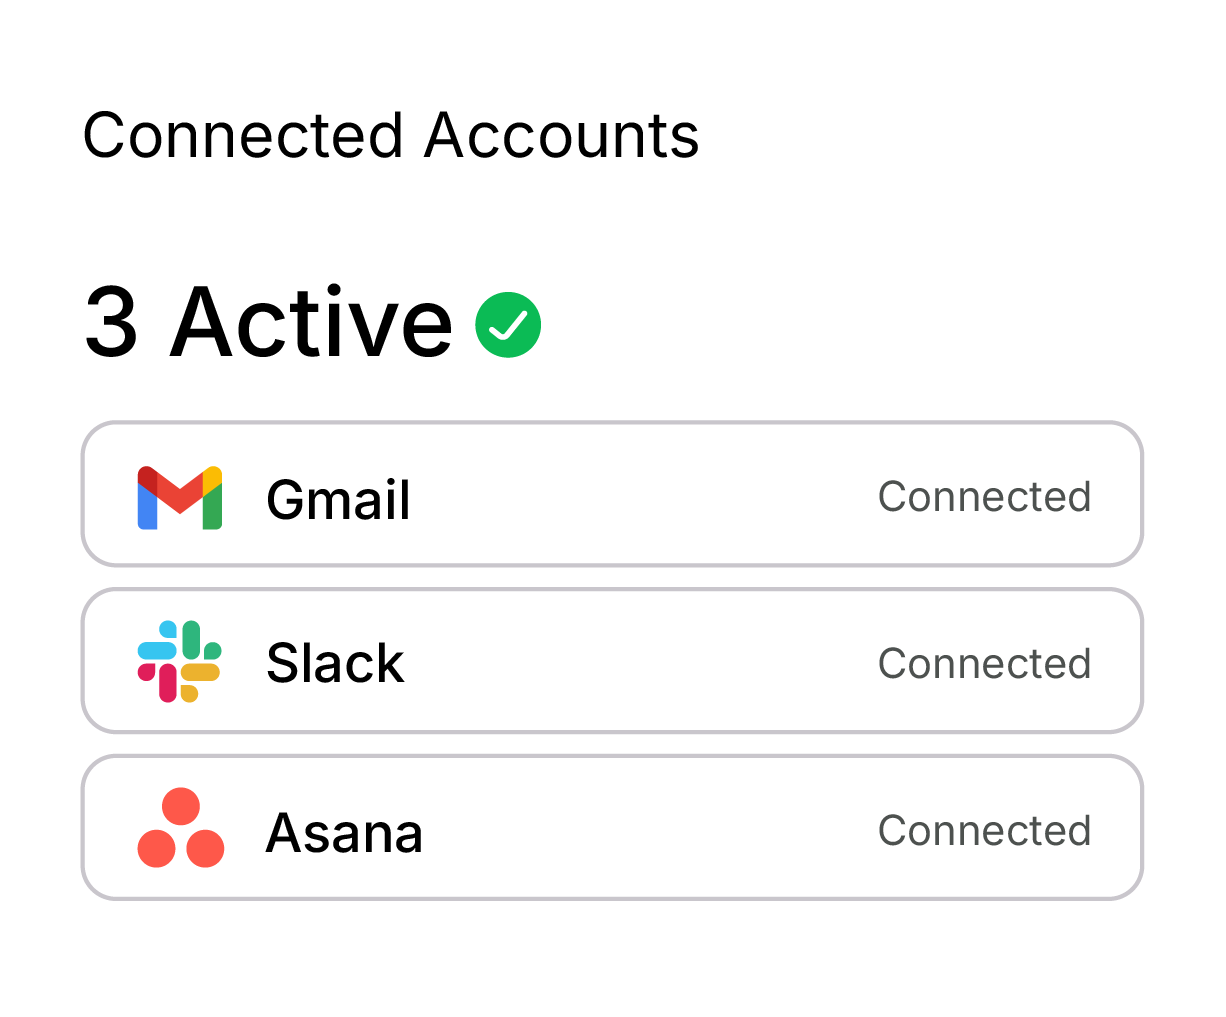
Task: Open the Connected Accounts section
Action: pos(392,135)
